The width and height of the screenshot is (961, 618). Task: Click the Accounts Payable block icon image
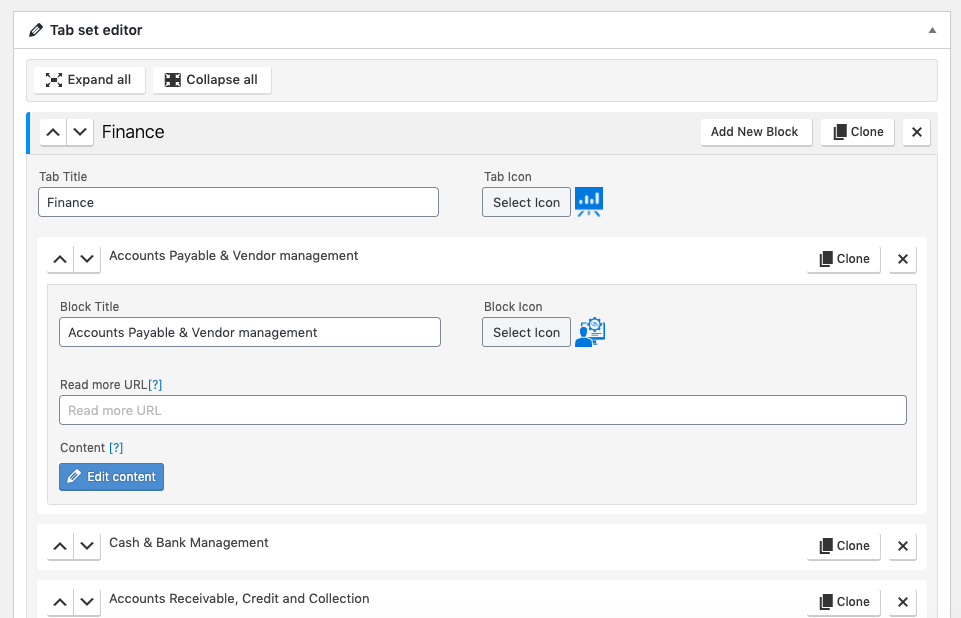[590, 332]
